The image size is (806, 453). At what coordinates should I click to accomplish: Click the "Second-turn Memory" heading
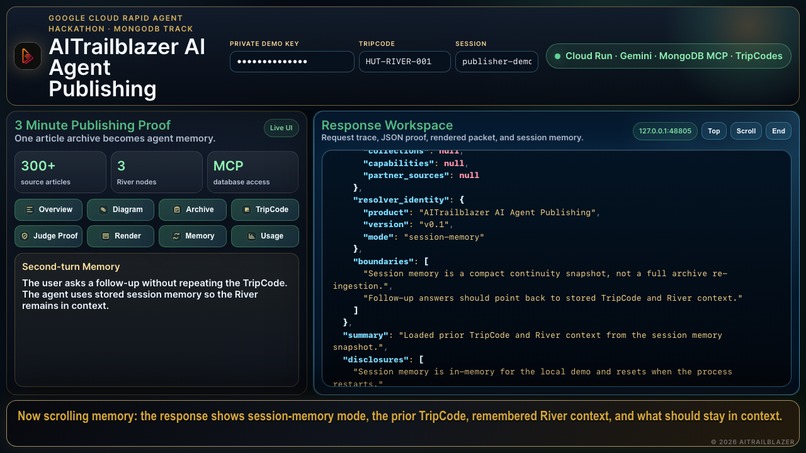pos(71,267)
